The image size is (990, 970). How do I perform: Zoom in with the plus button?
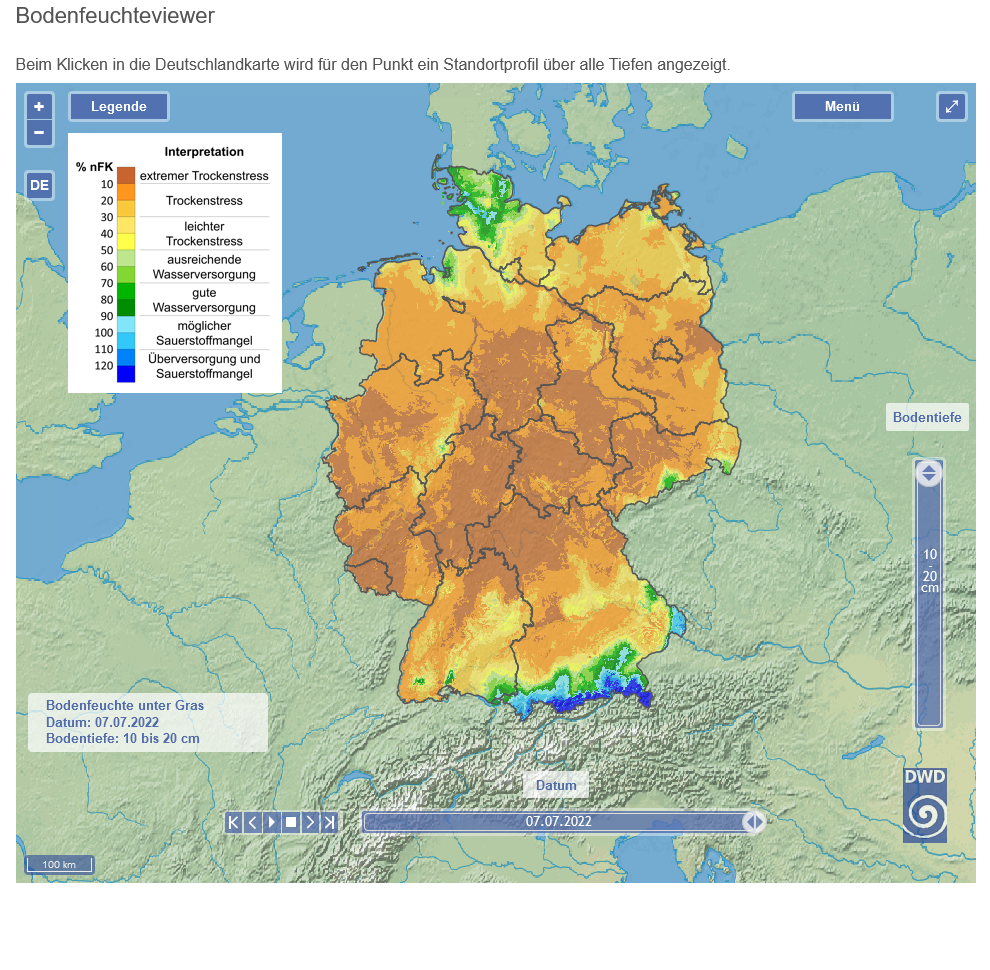(39, 106)
